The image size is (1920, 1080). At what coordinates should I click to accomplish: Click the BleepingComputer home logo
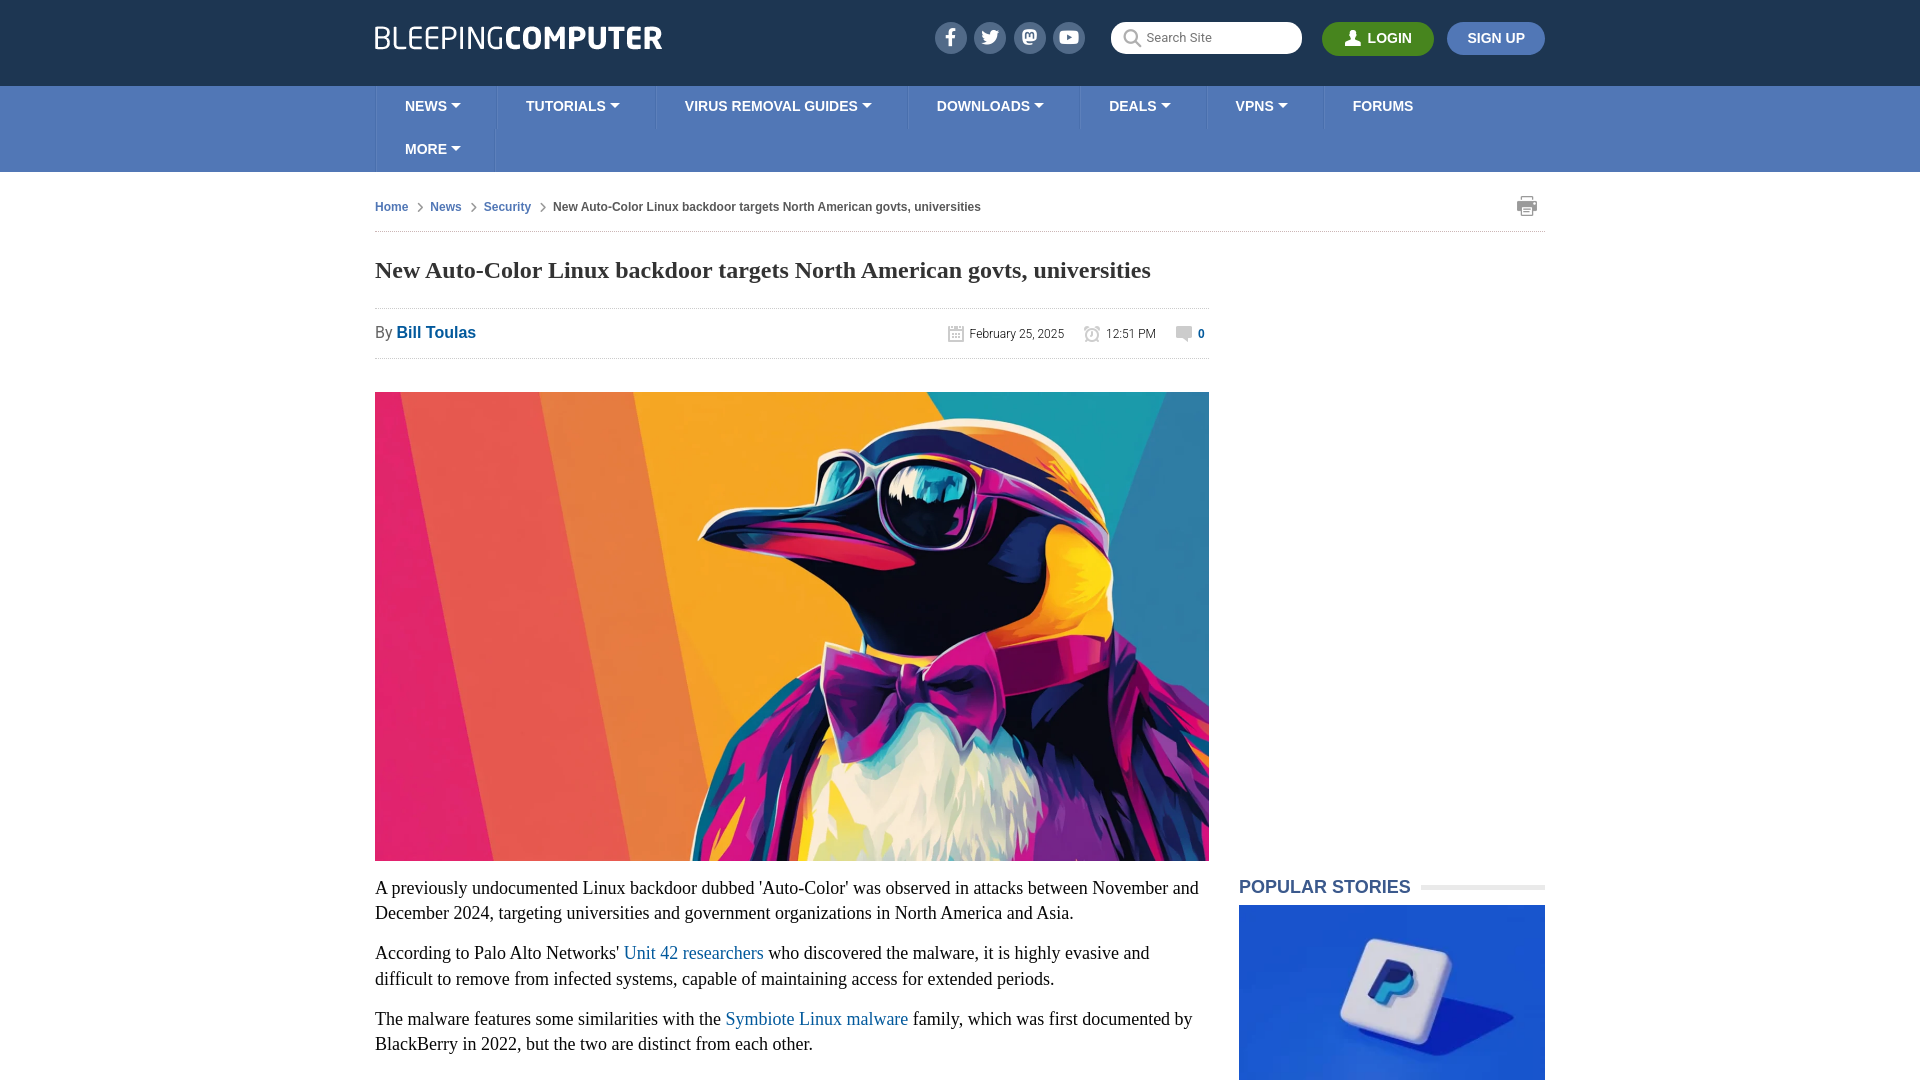517,37
